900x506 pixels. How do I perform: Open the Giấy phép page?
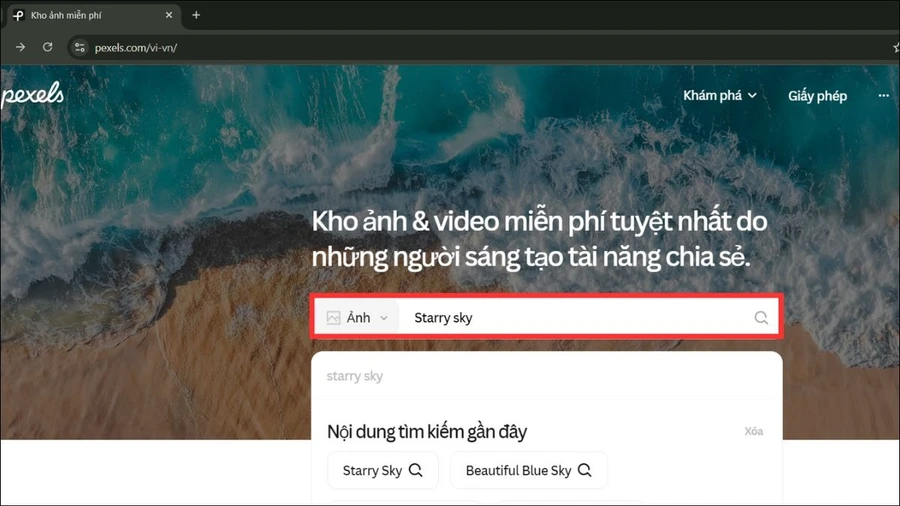point(817,96)
